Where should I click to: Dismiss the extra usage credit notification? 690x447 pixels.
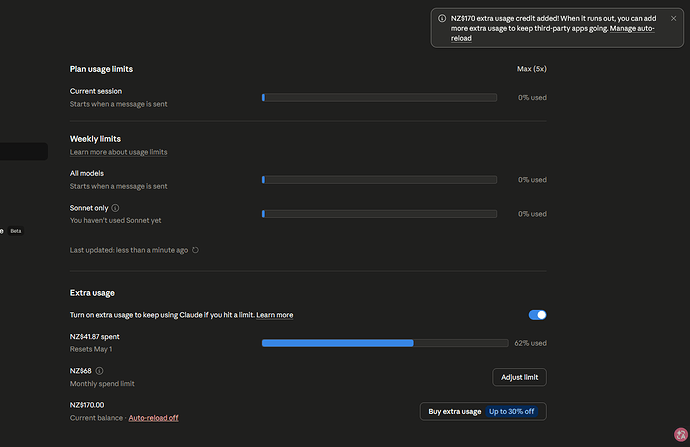(x=673, y=18)
